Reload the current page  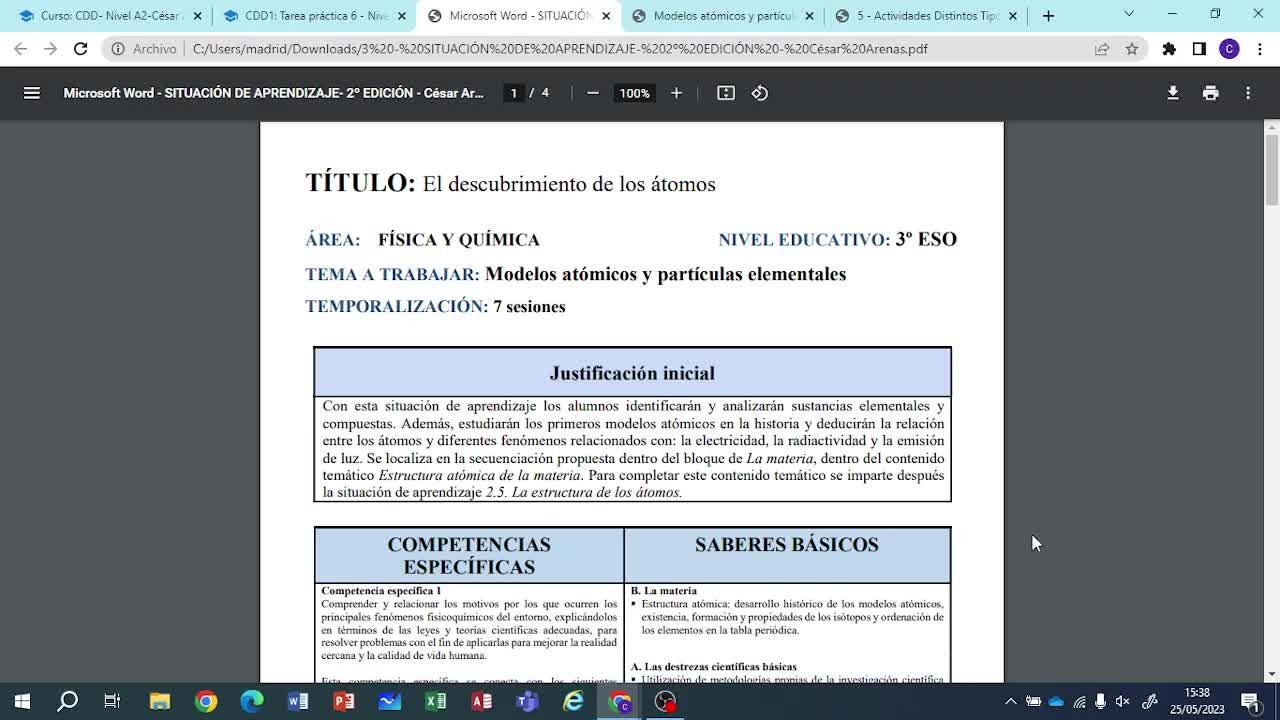pos(81,49)
